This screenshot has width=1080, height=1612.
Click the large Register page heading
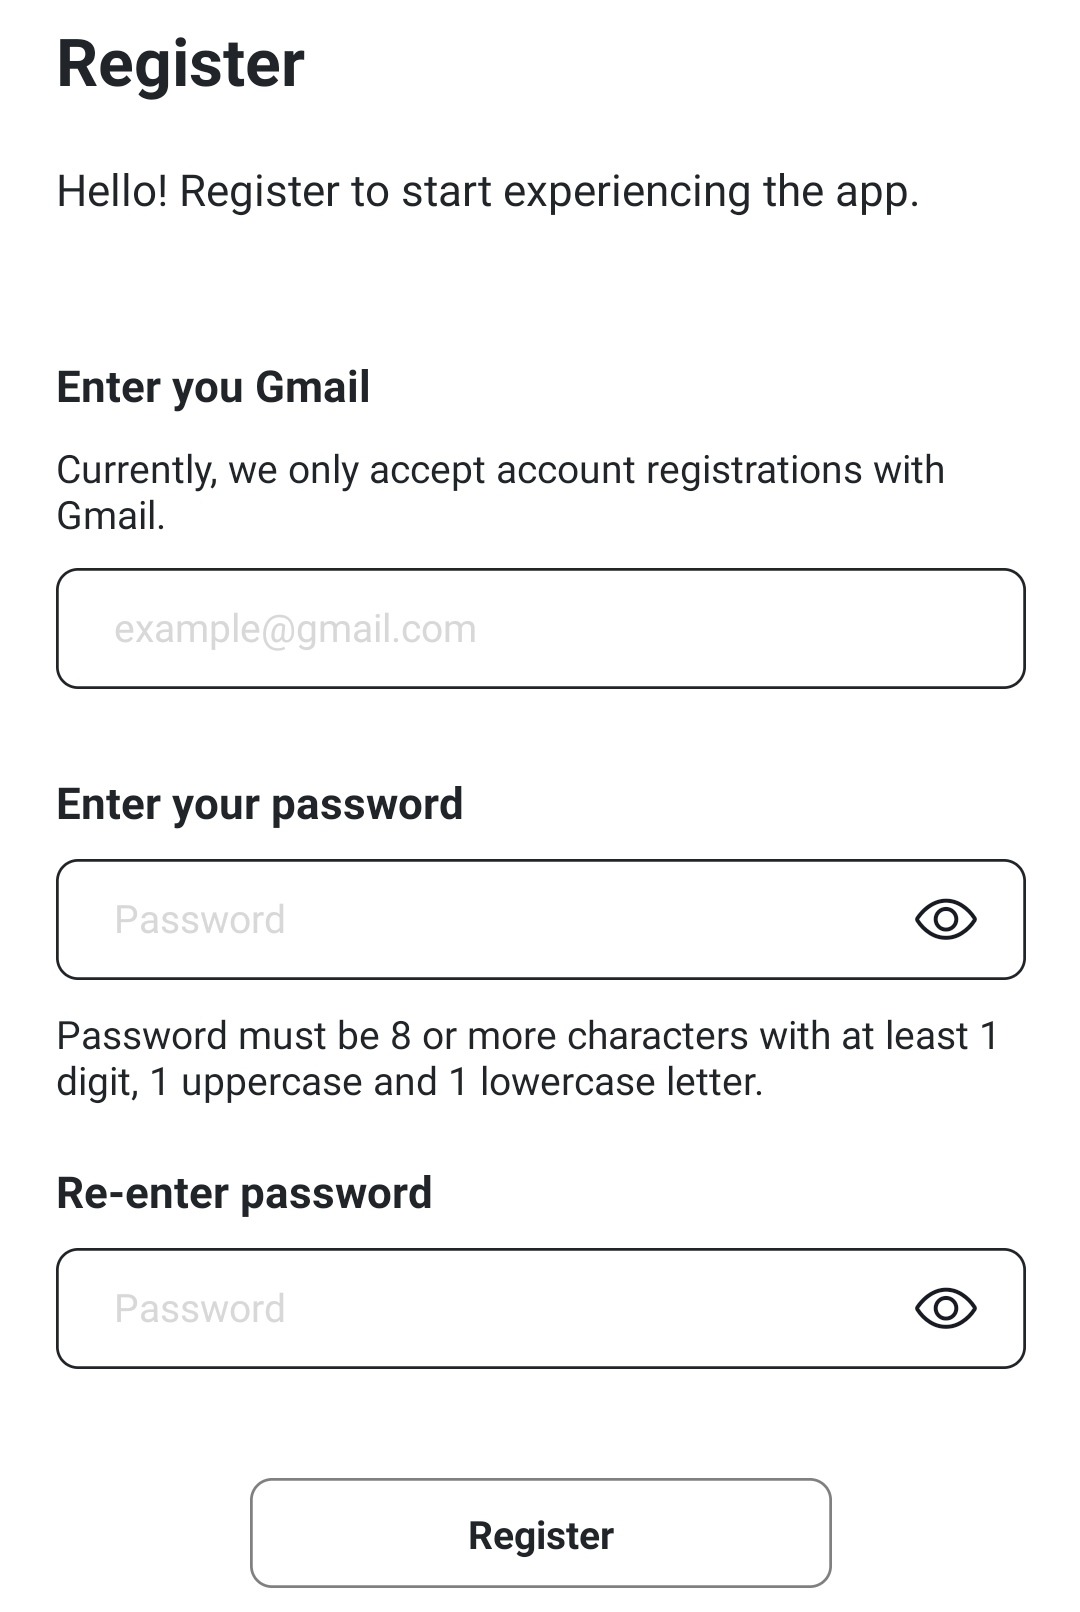[x=180, y=65]
